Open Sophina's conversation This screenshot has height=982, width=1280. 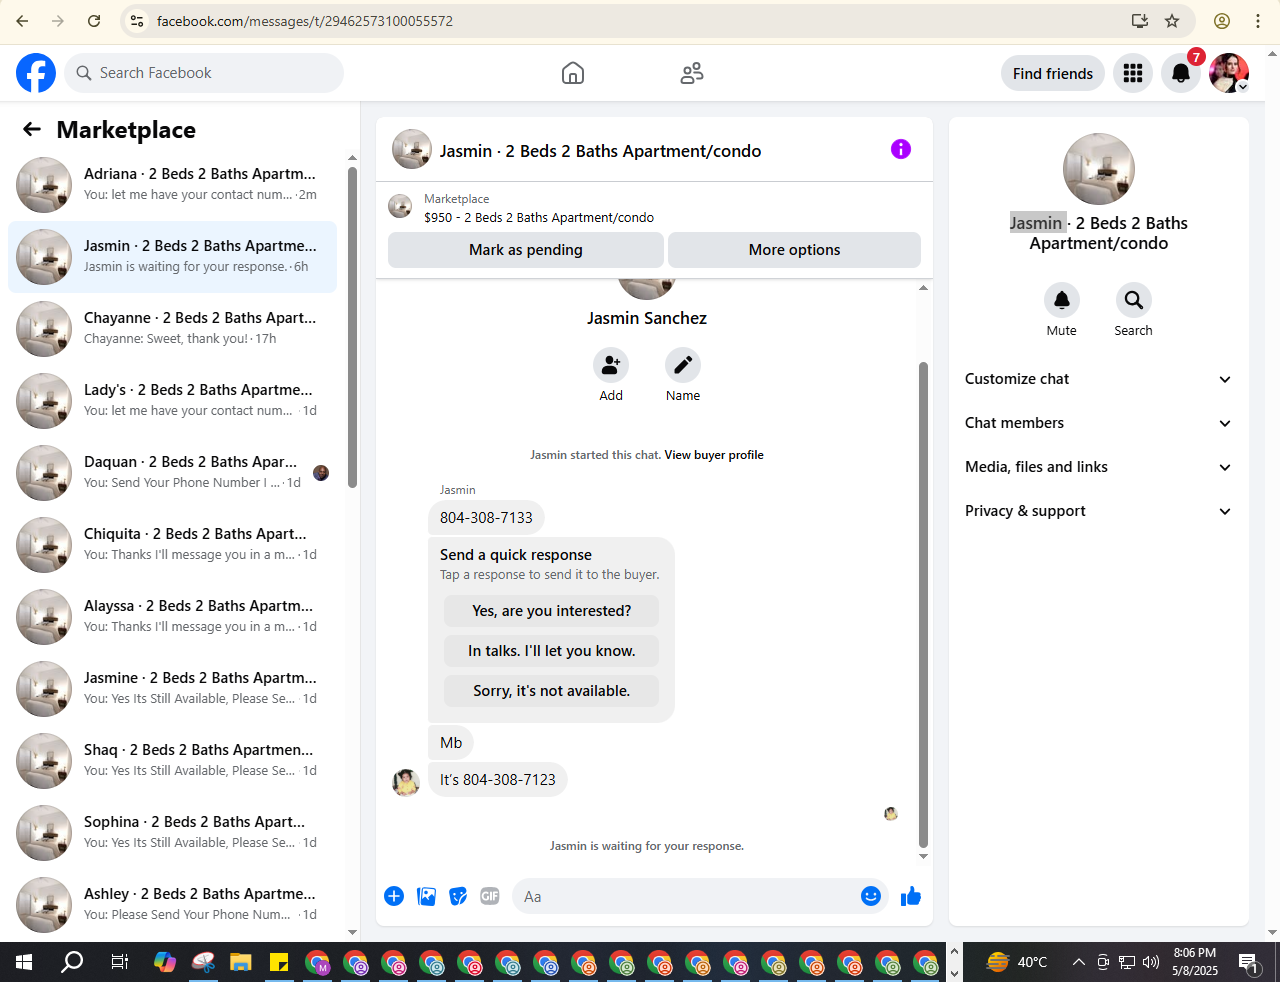(172, 833)
